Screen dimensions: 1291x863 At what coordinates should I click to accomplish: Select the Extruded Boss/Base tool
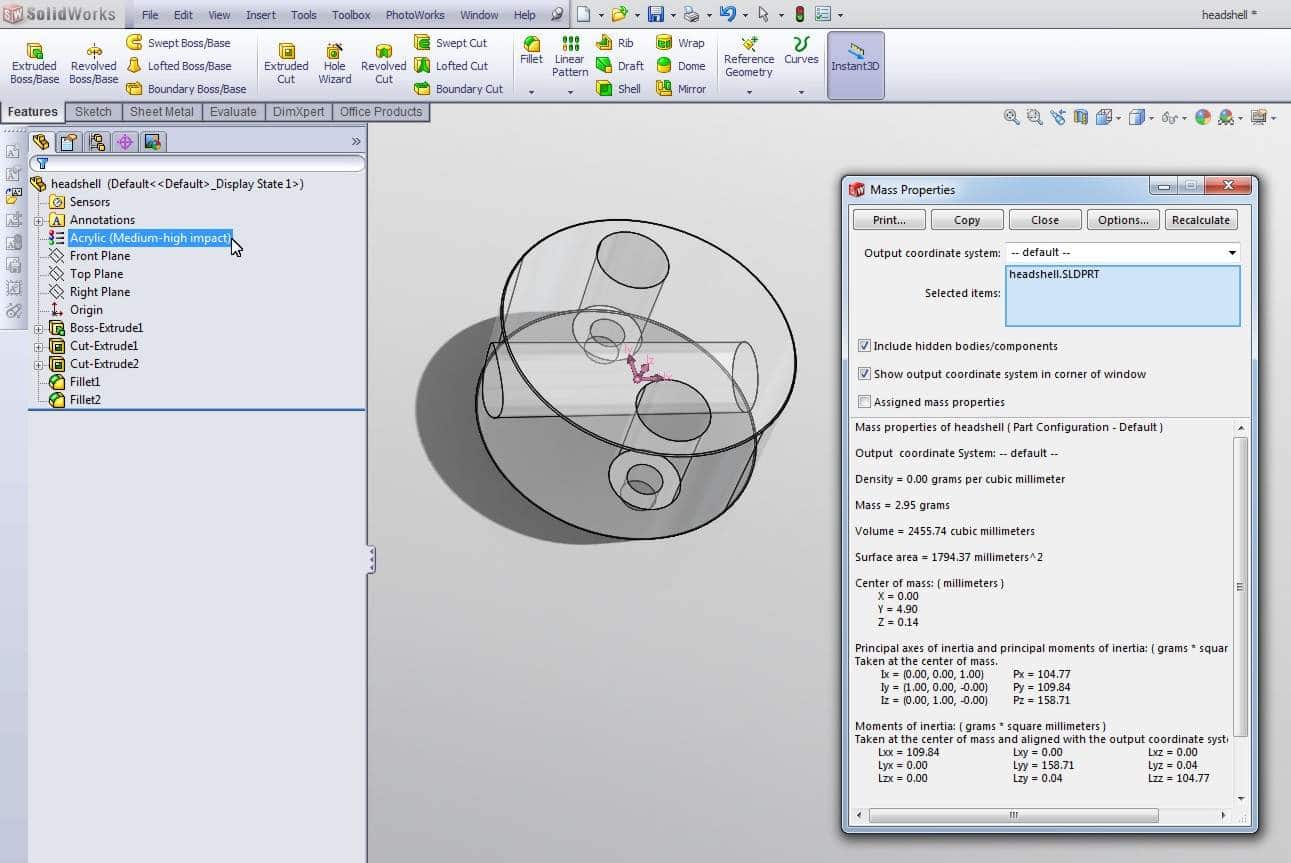(34, 64)
